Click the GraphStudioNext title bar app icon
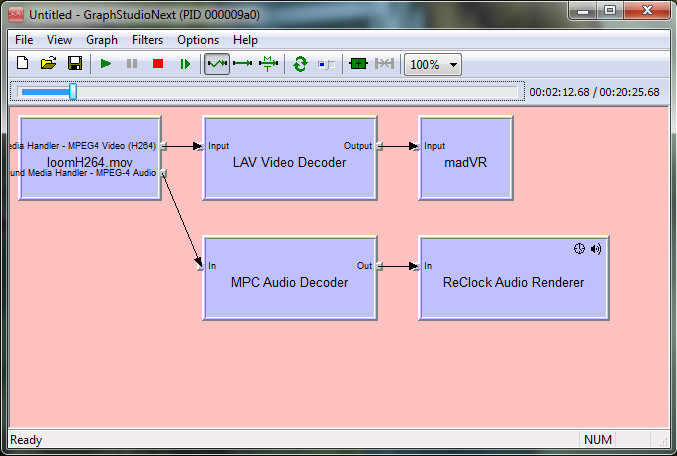 point(16,15)
